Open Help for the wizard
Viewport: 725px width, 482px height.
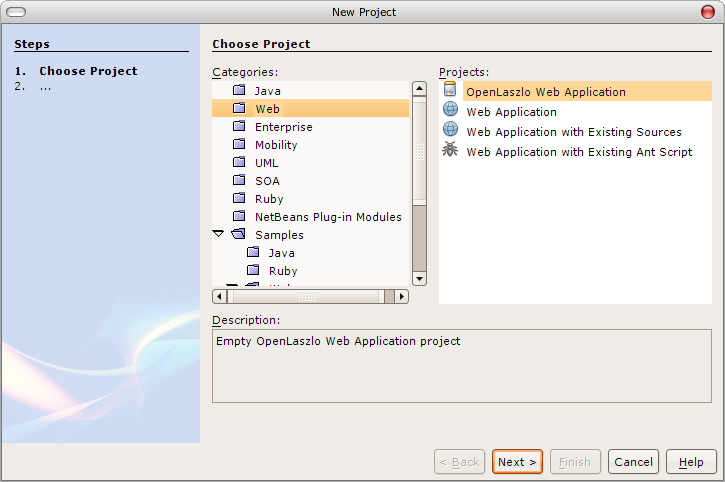[691, 462]
